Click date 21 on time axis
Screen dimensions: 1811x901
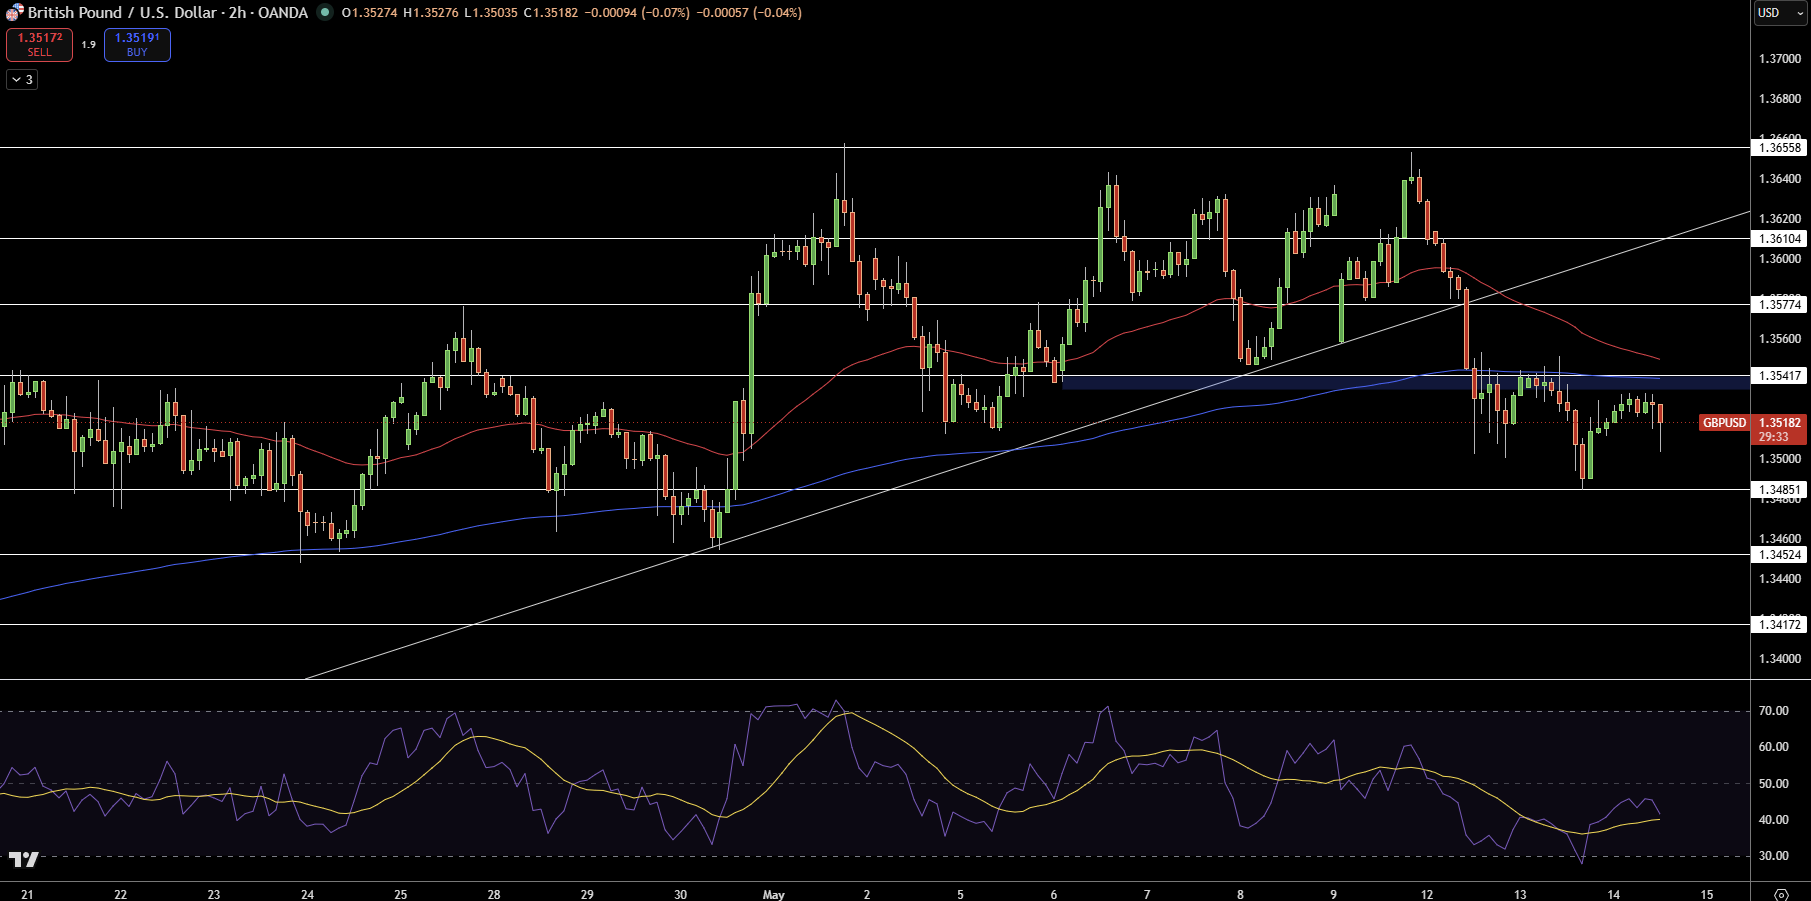tap(27, 894)
